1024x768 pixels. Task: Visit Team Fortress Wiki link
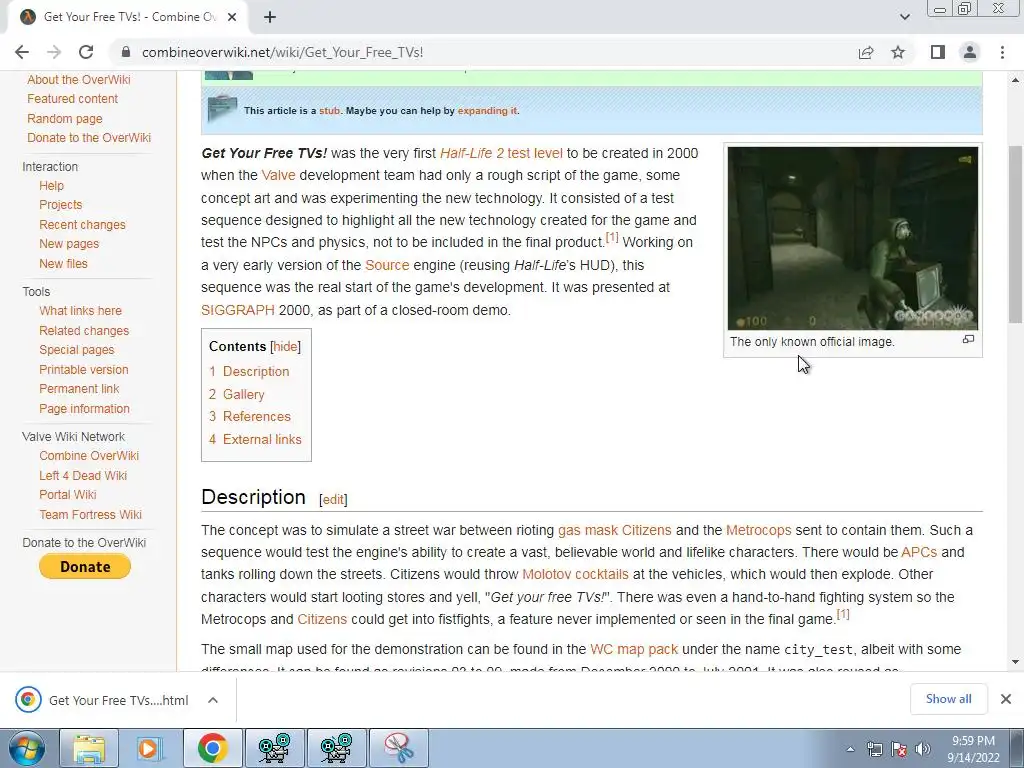pyautogui.click(x=90, y=515)
